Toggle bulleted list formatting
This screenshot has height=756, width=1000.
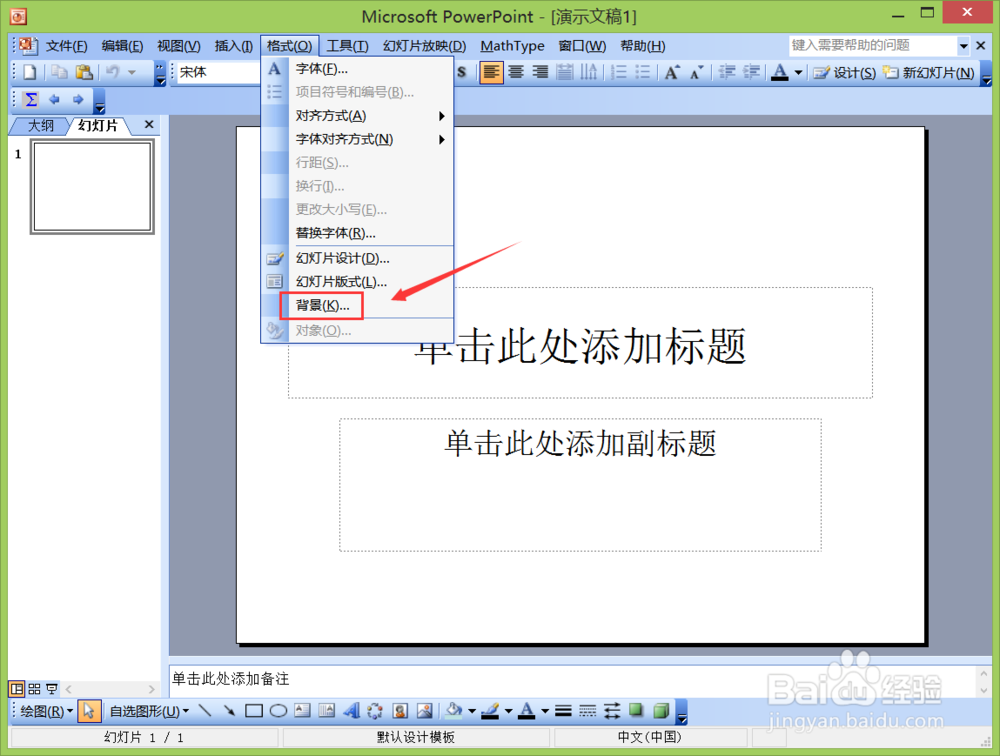pyautogui.click(x=643, y=72)
